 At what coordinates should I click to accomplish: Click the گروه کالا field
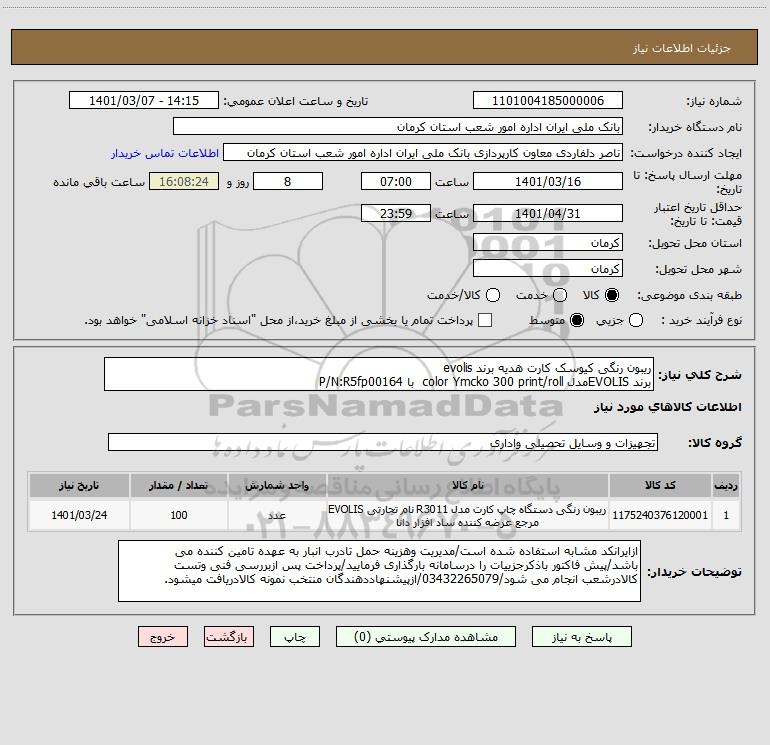click(x=383, y=442)
